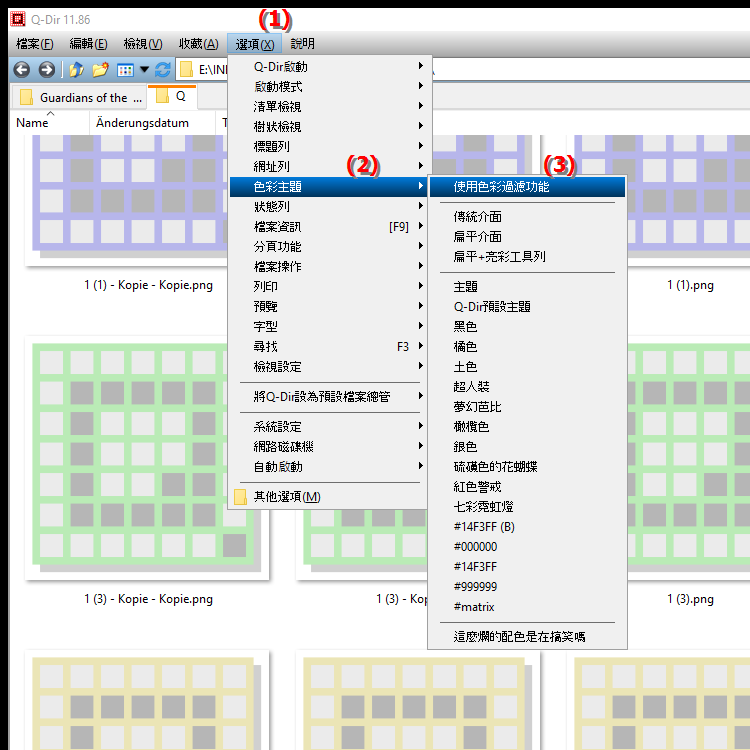Screen dimensions: 750x750
Task: Click the 這麼爛的配色是在搞笑嗎 entry
Action: pyautogui.click(x=528, y=637)
